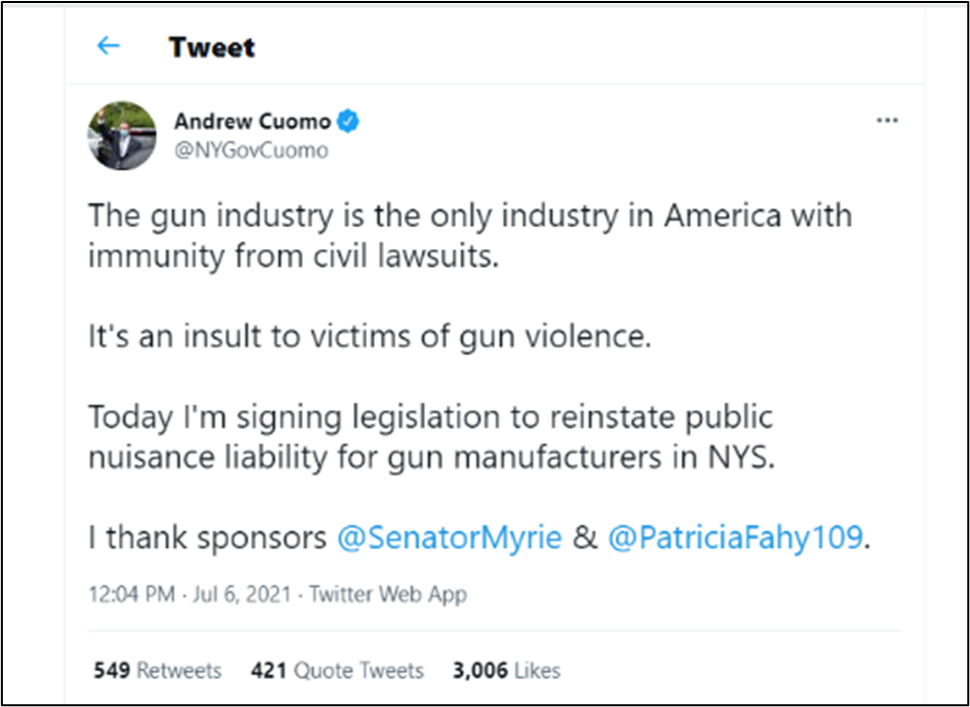Click the Twitter Web App source
This screenshot has width=970, height=707.
click(388, 594)
